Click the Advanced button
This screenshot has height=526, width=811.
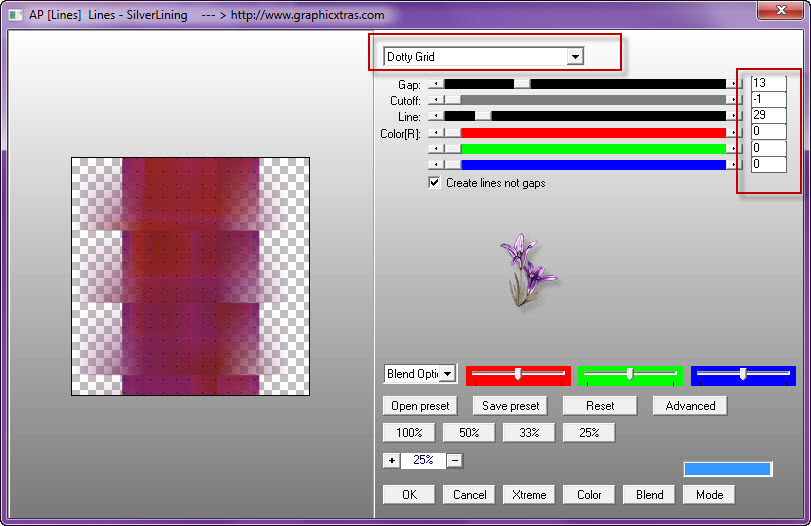689,406
